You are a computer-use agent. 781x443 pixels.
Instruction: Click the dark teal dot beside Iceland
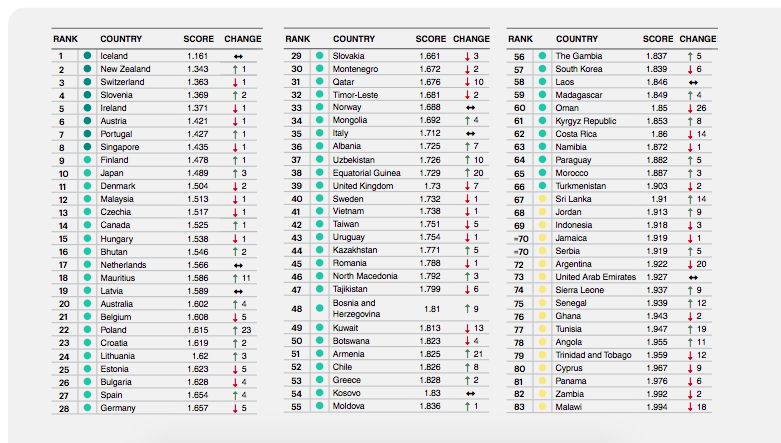click(88, 56)
